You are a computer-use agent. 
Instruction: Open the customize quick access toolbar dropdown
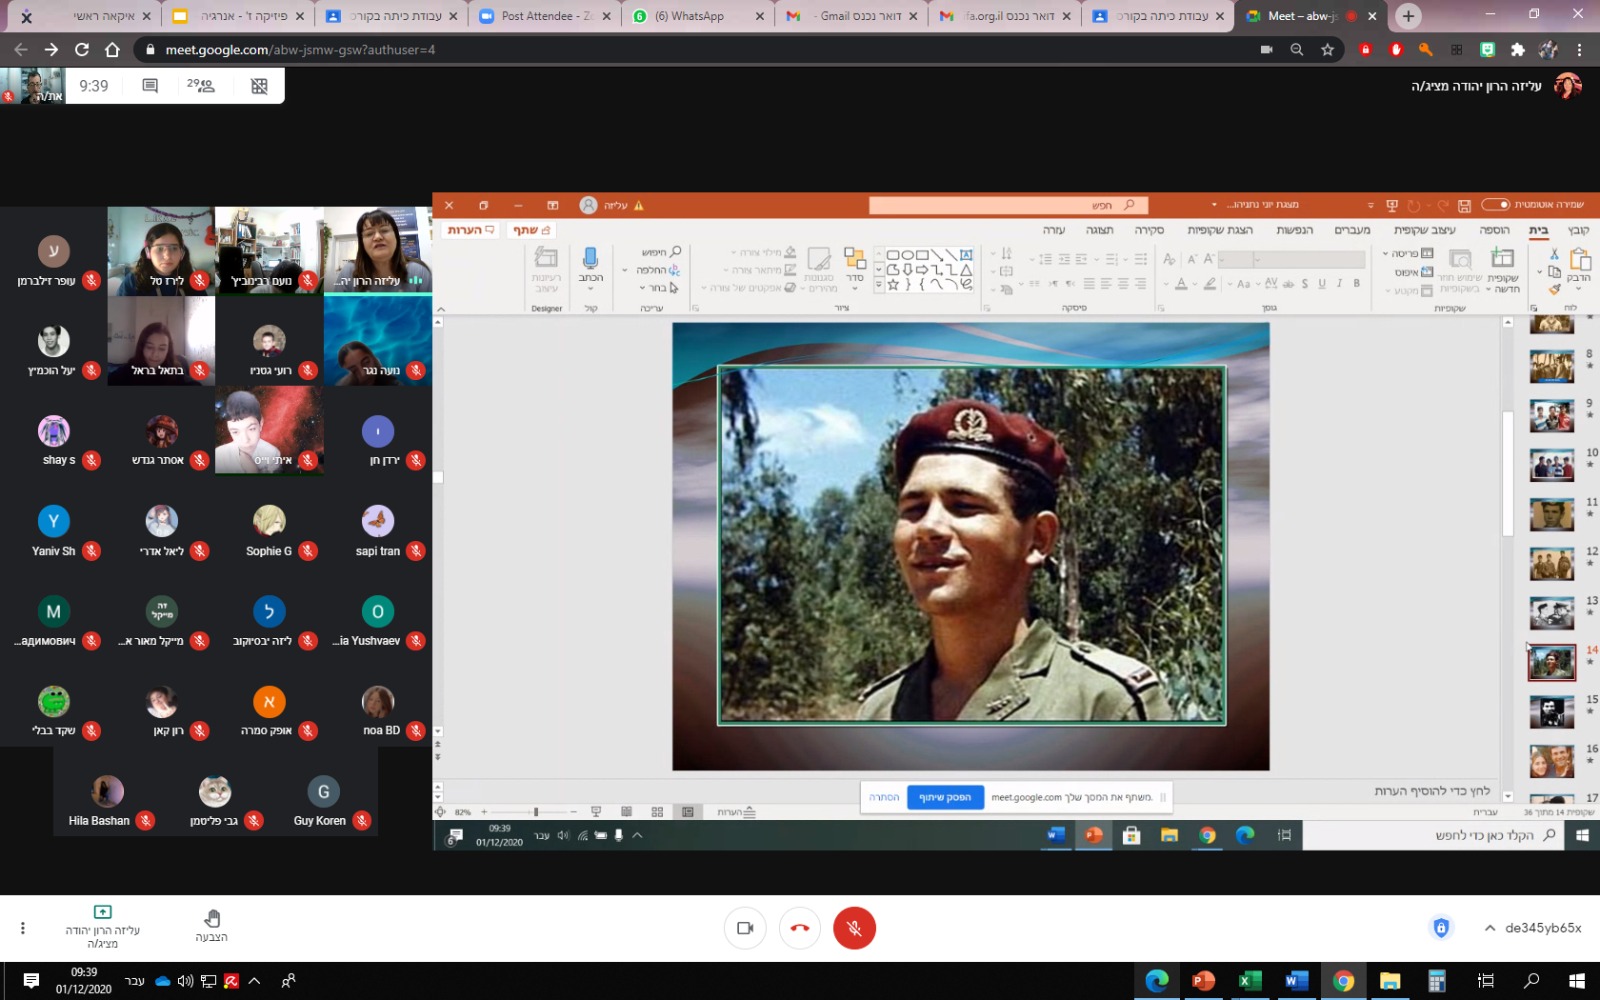(1370, 205)
